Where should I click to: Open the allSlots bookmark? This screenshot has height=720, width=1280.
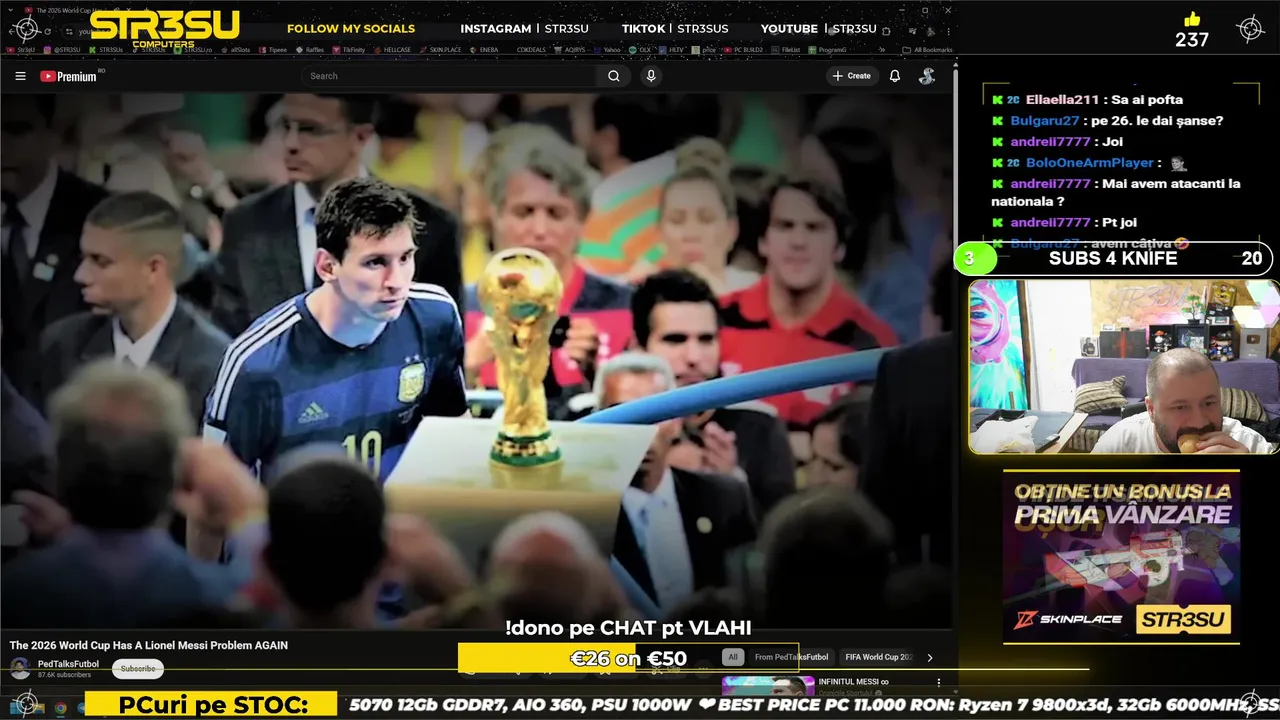tap(236, 50)
